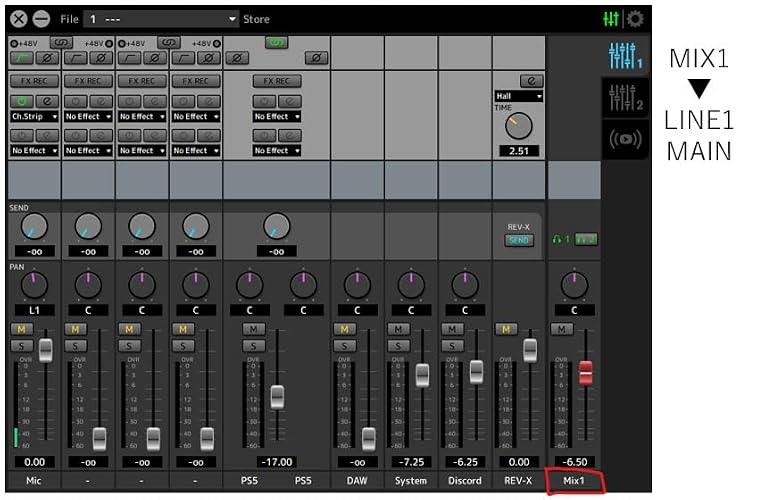
Task: Invert phase on the Mic channel
Action: (47, 58)
